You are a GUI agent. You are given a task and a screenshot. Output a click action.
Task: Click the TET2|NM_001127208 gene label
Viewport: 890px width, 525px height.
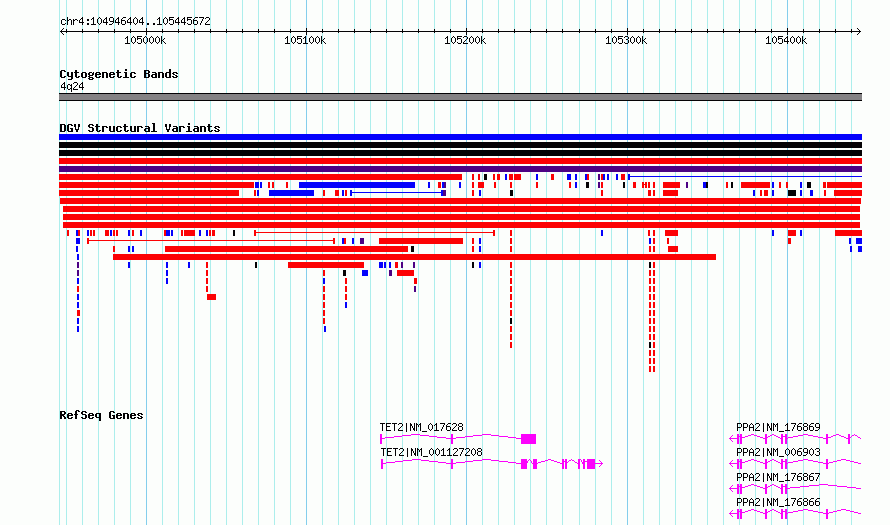pos(431,452)
